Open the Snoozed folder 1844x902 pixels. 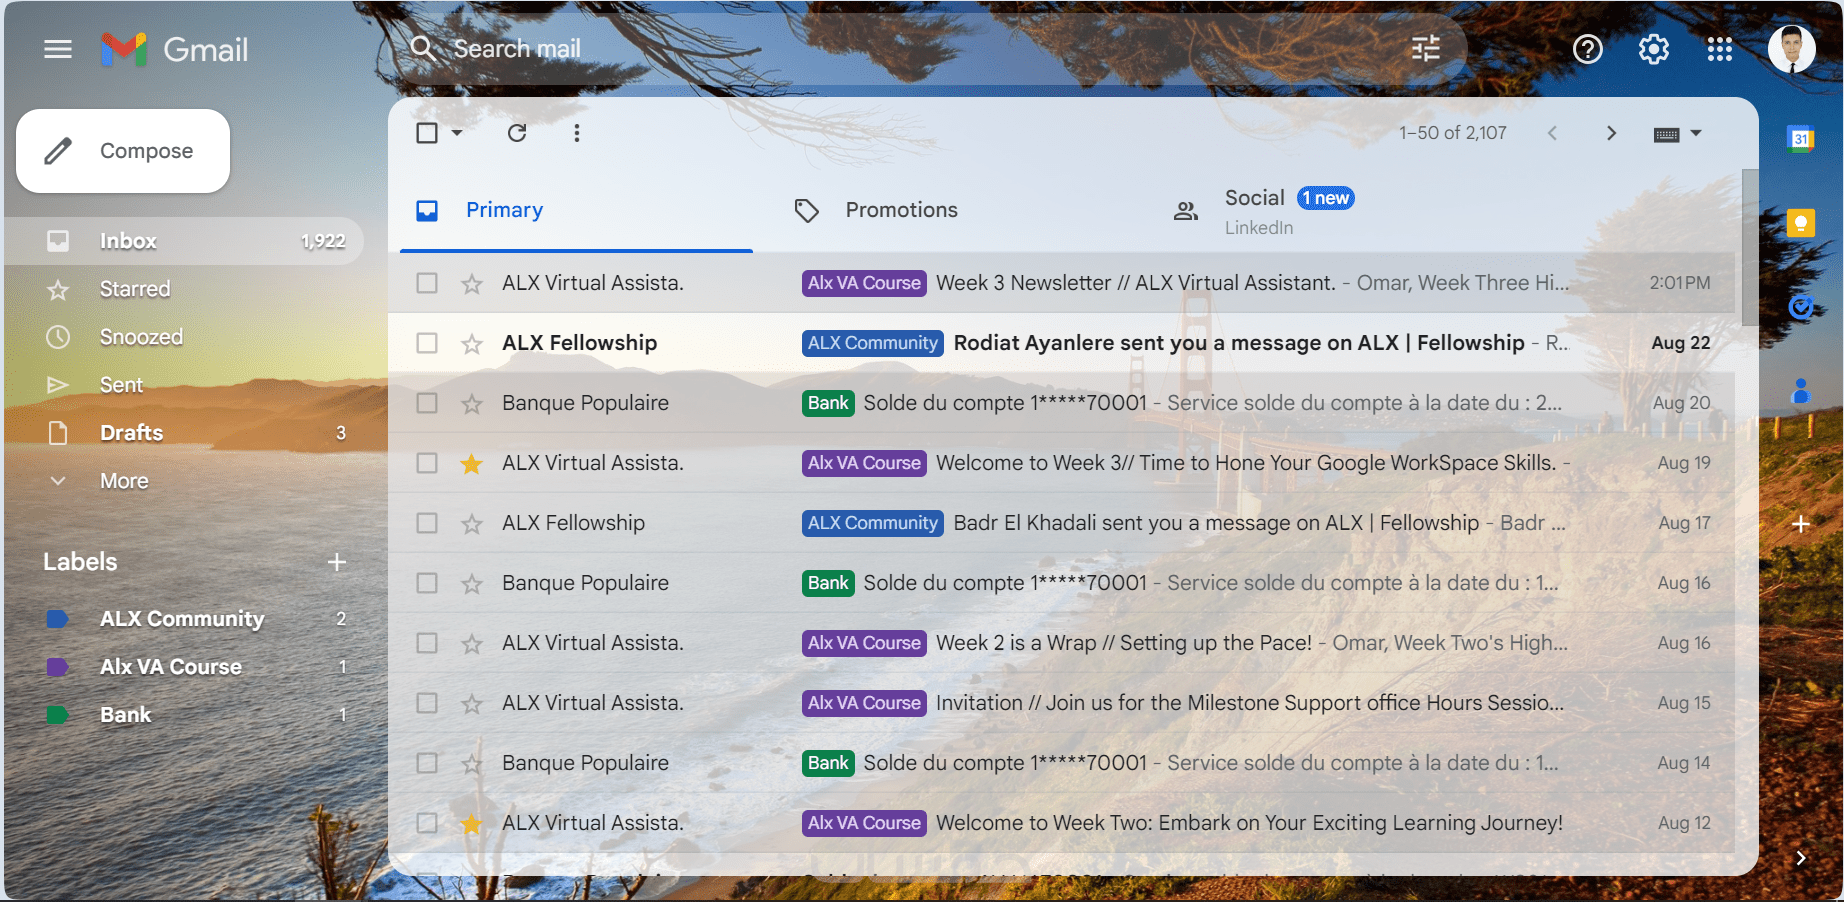pyautogui.click(x=186, y=337)
